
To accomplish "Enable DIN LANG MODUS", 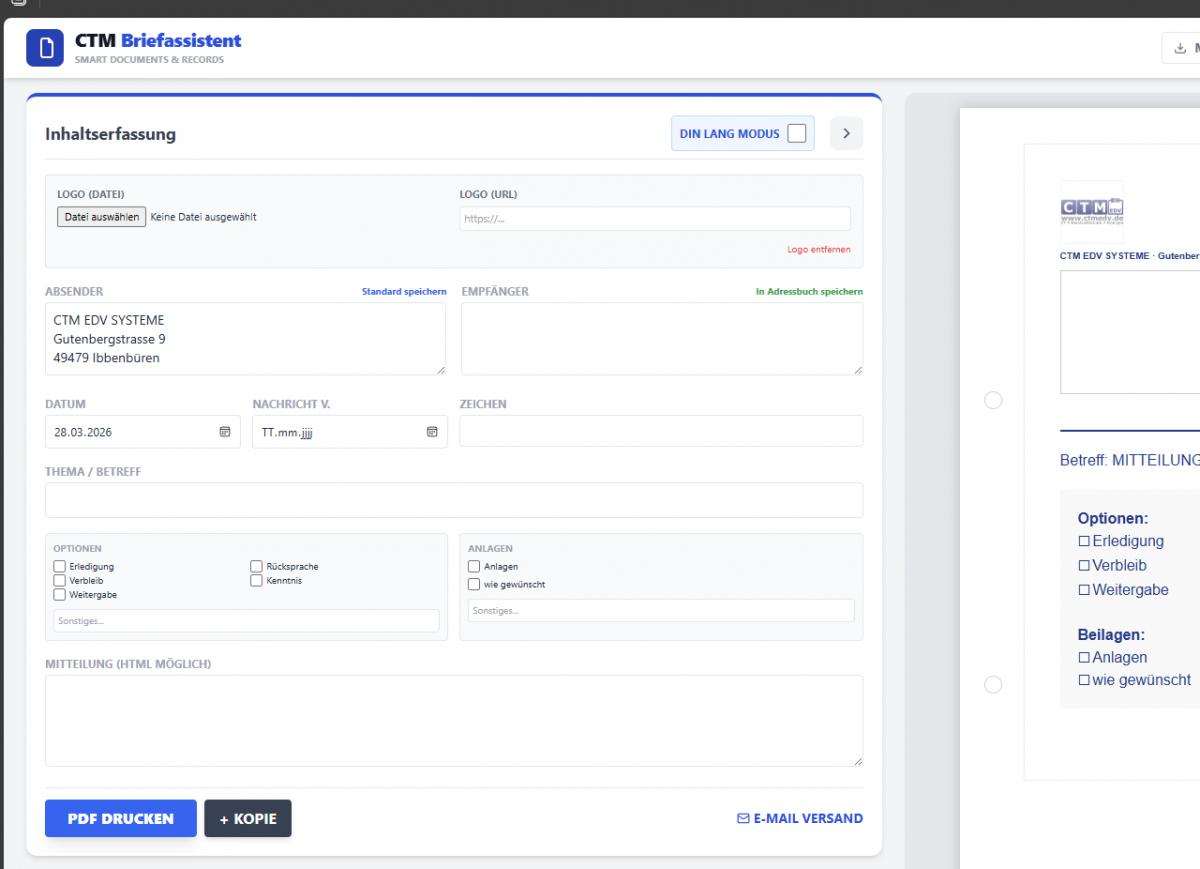I will point(798,133).
